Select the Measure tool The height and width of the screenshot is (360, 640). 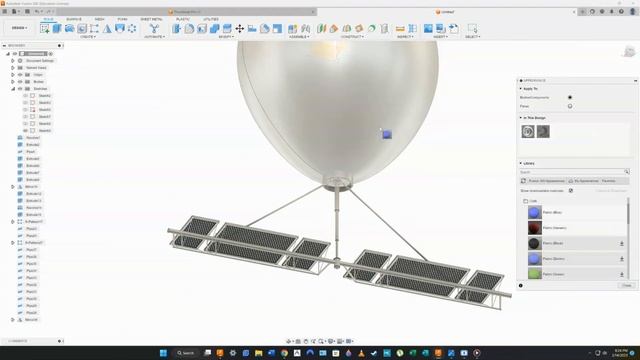[x=400, y=28]
